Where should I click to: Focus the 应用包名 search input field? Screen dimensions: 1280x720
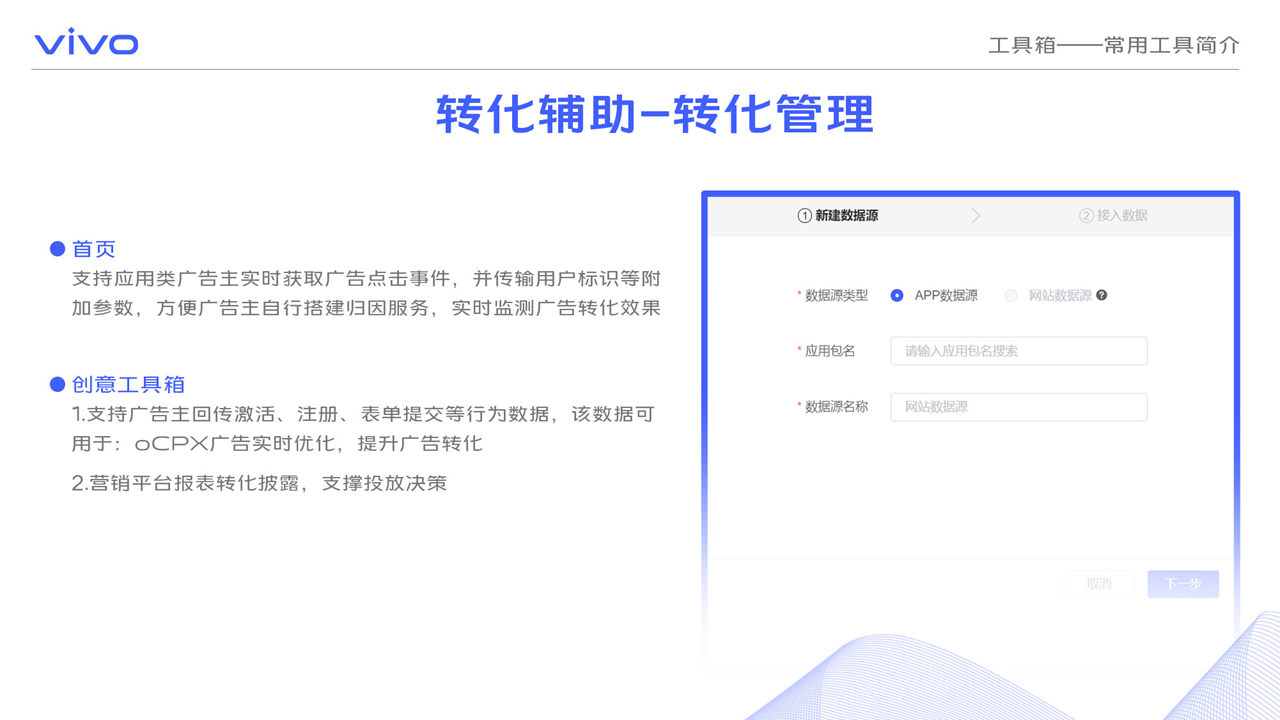[1018, 351]
